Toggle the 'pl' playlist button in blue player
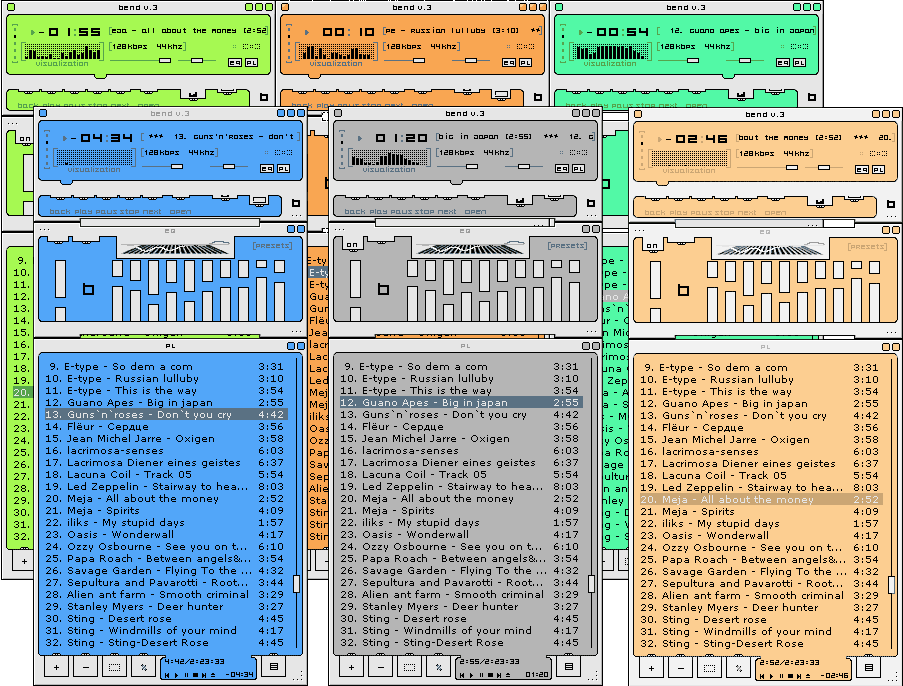The height and width of the screenshot is (686, 903). coord(283,168)
